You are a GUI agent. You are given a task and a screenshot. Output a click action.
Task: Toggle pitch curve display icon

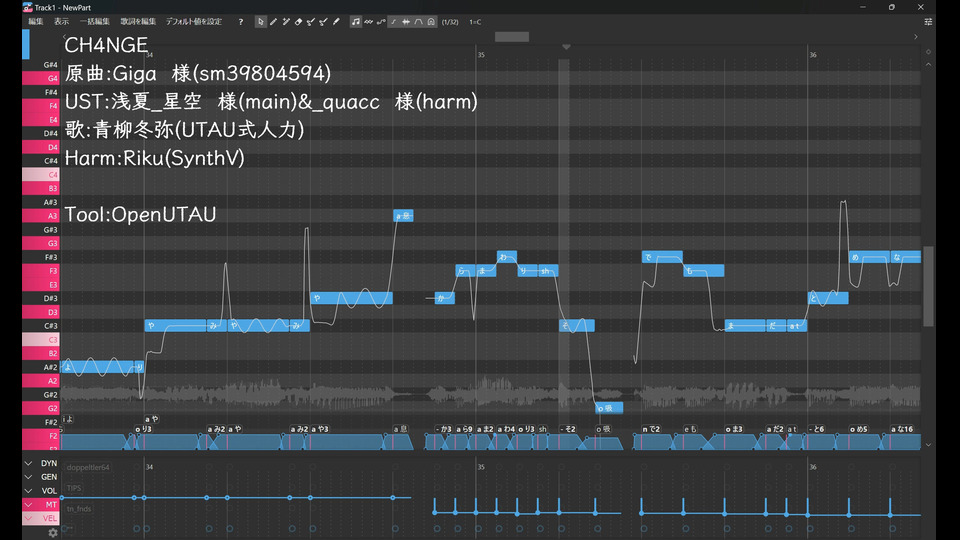381,22
